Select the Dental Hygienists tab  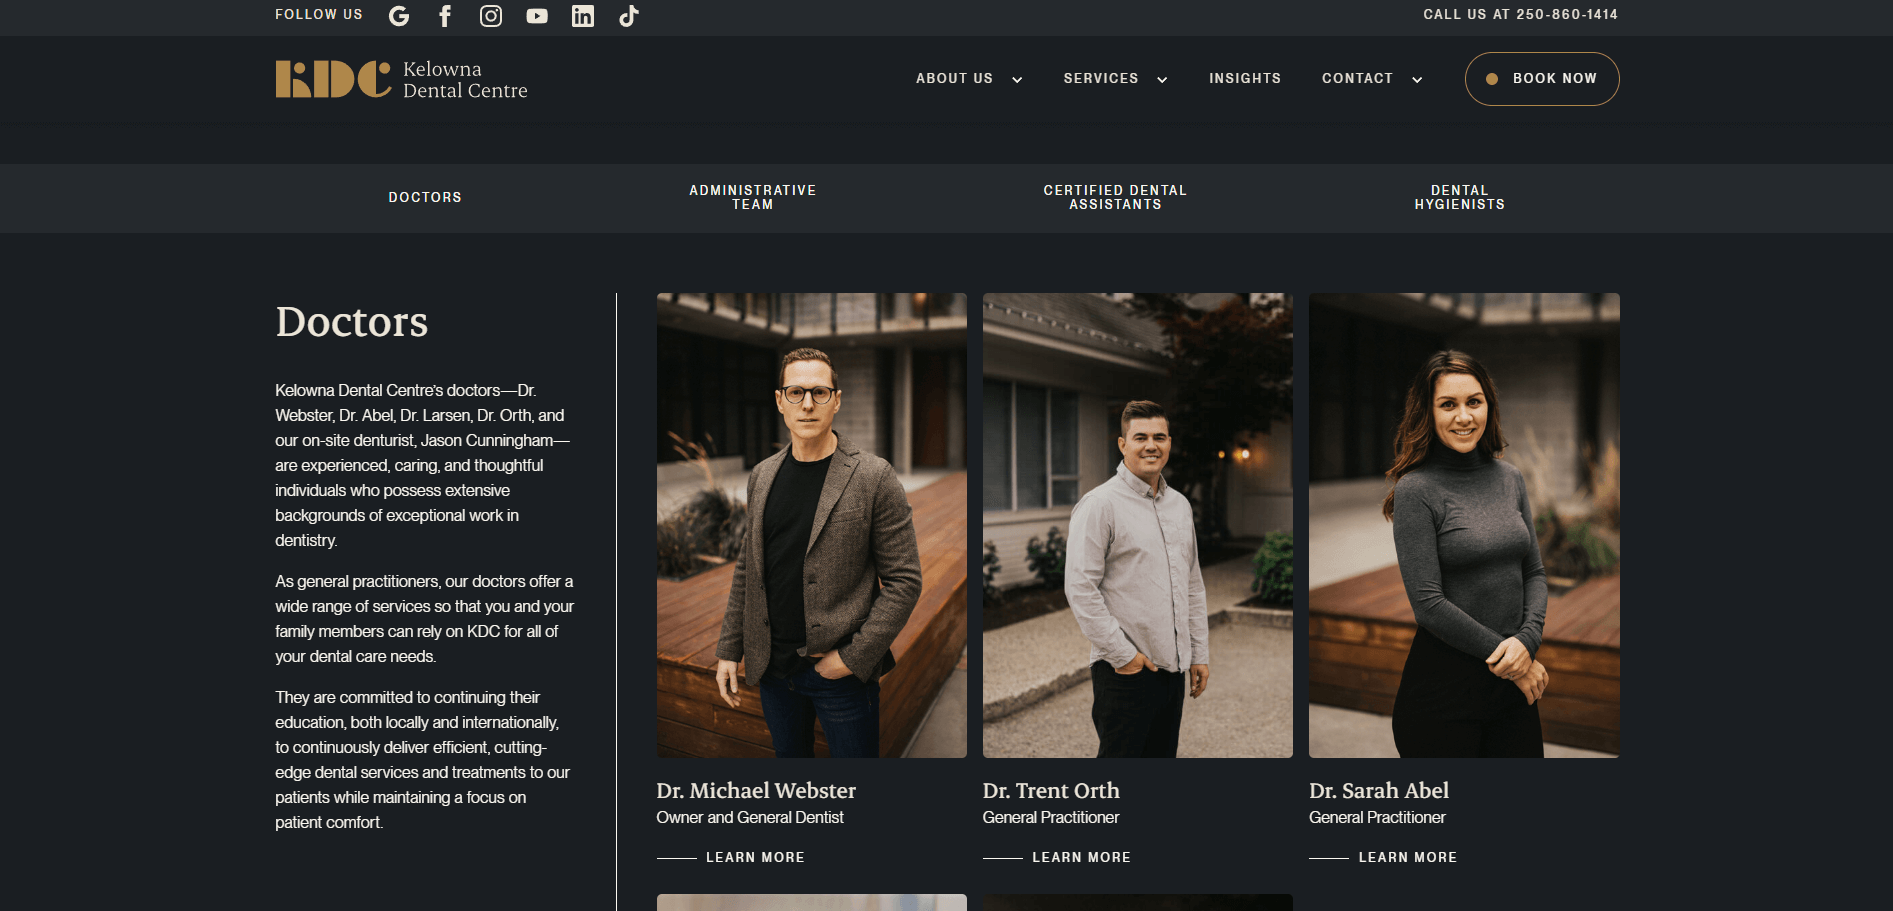point(1459,198)
